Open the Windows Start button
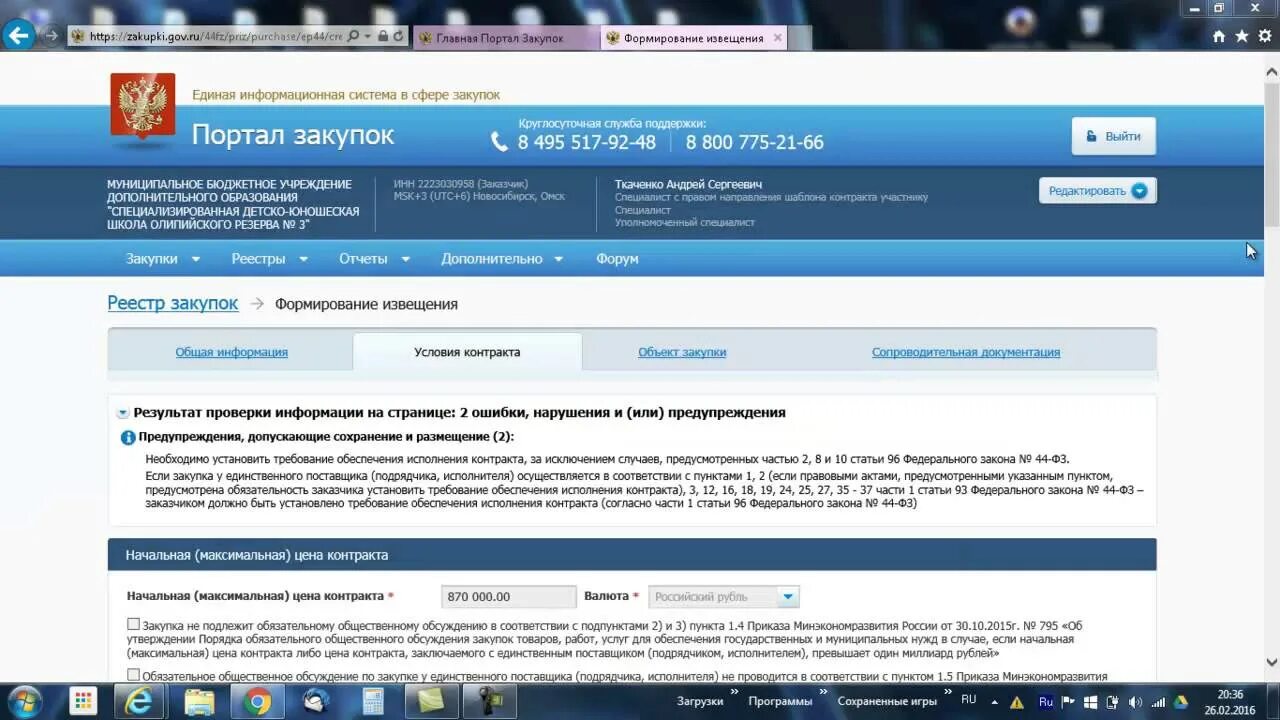Screen dimensions: 1280x720 (24, 700)
